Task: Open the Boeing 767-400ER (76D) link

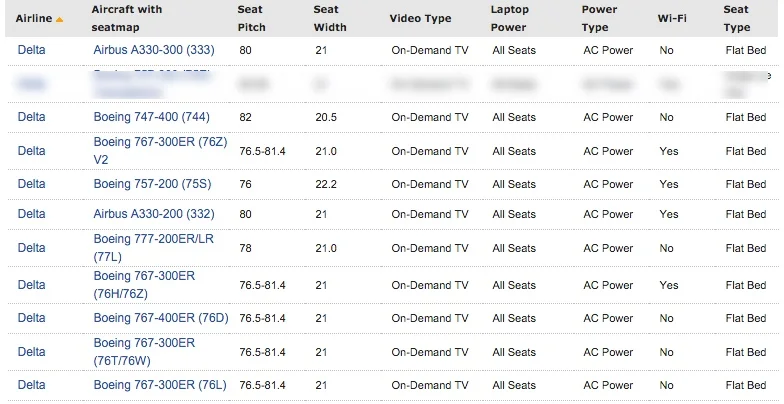Action: click(161, 318)
